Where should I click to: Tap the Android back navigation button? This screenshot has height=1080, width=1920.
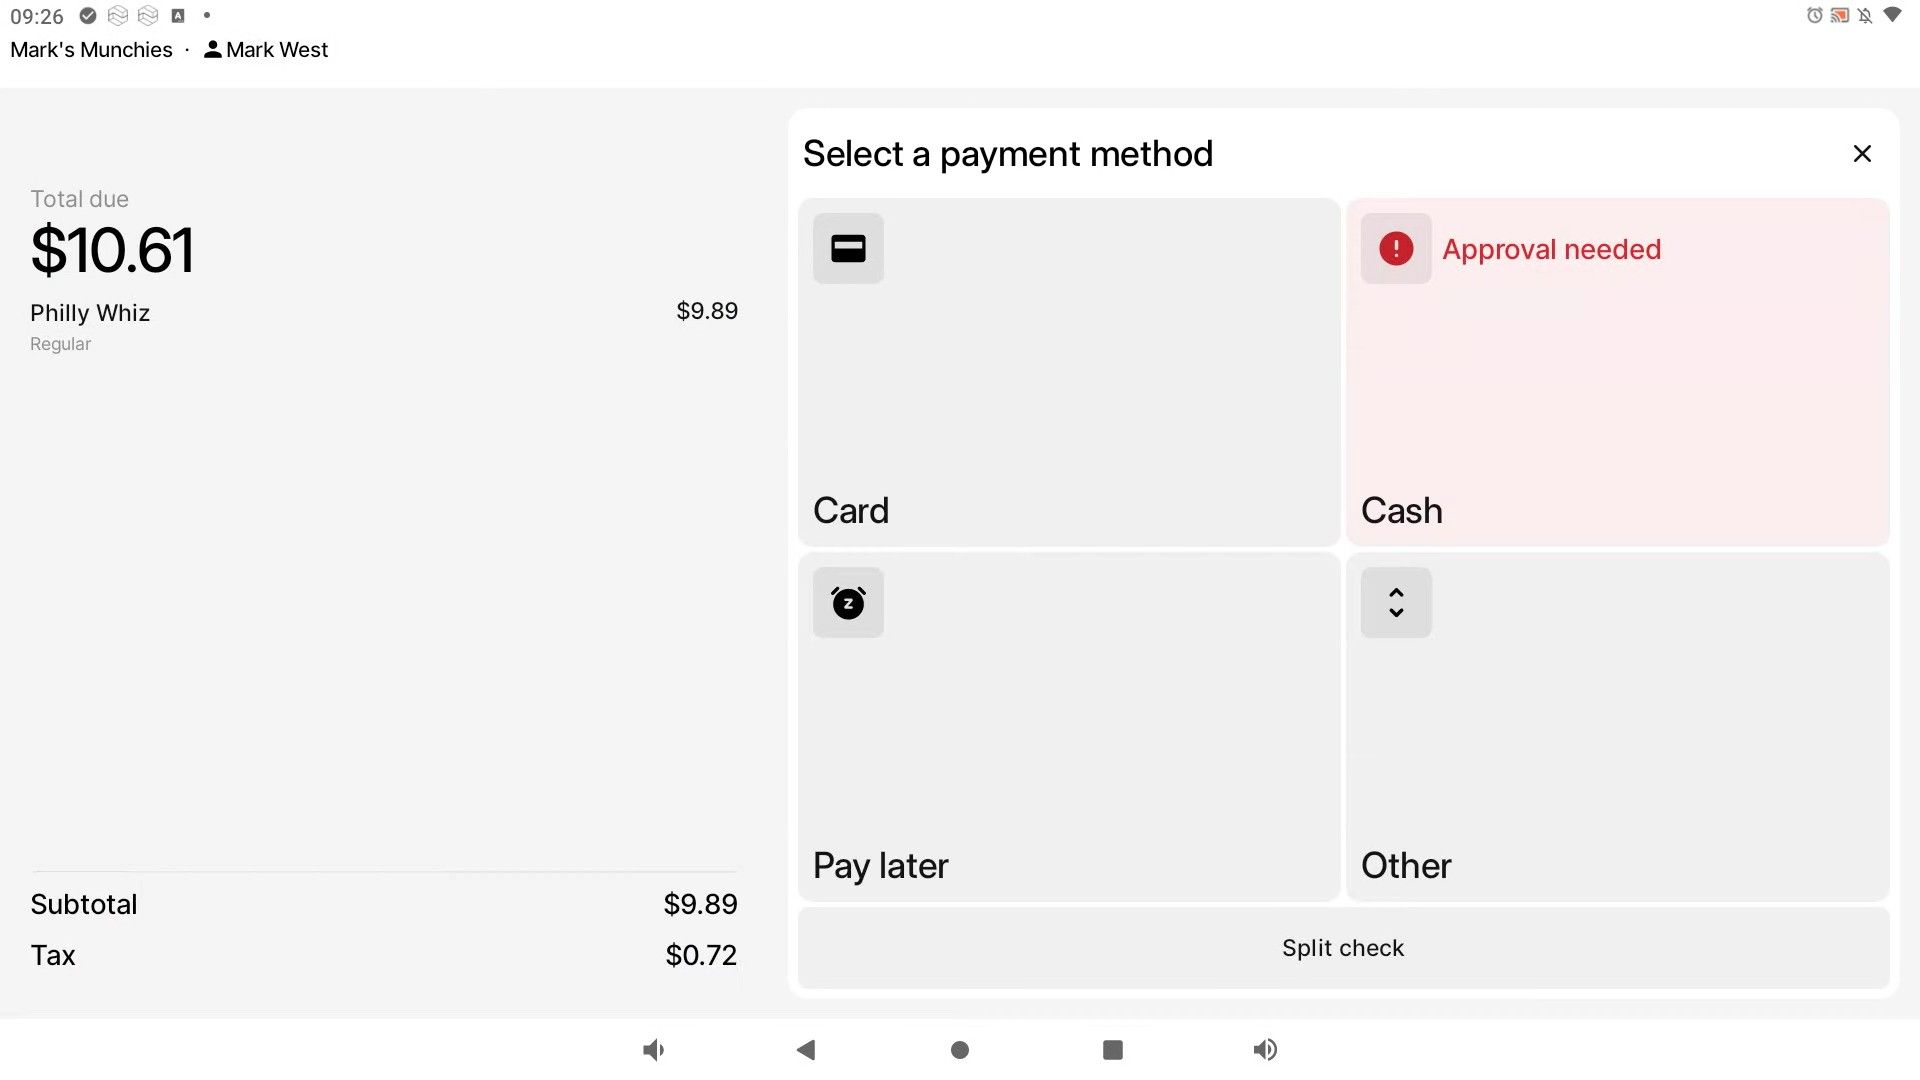click(x=806, y=1050)
